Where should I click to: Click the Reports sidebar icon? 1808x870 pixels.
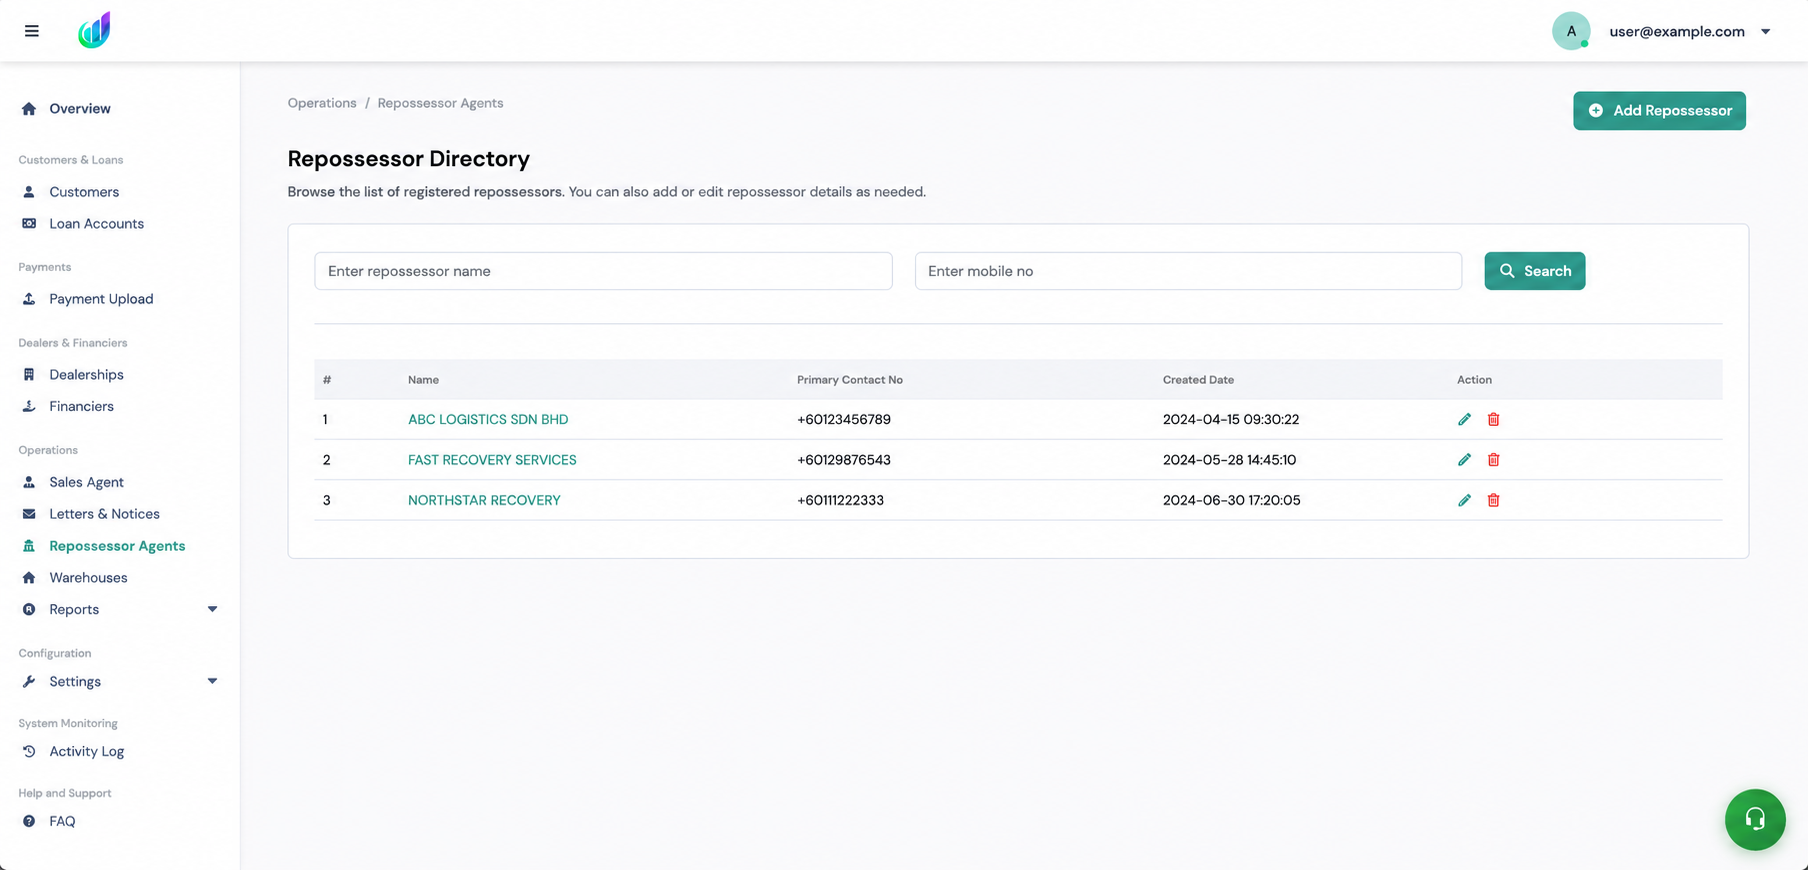click(x=29, y=610)
